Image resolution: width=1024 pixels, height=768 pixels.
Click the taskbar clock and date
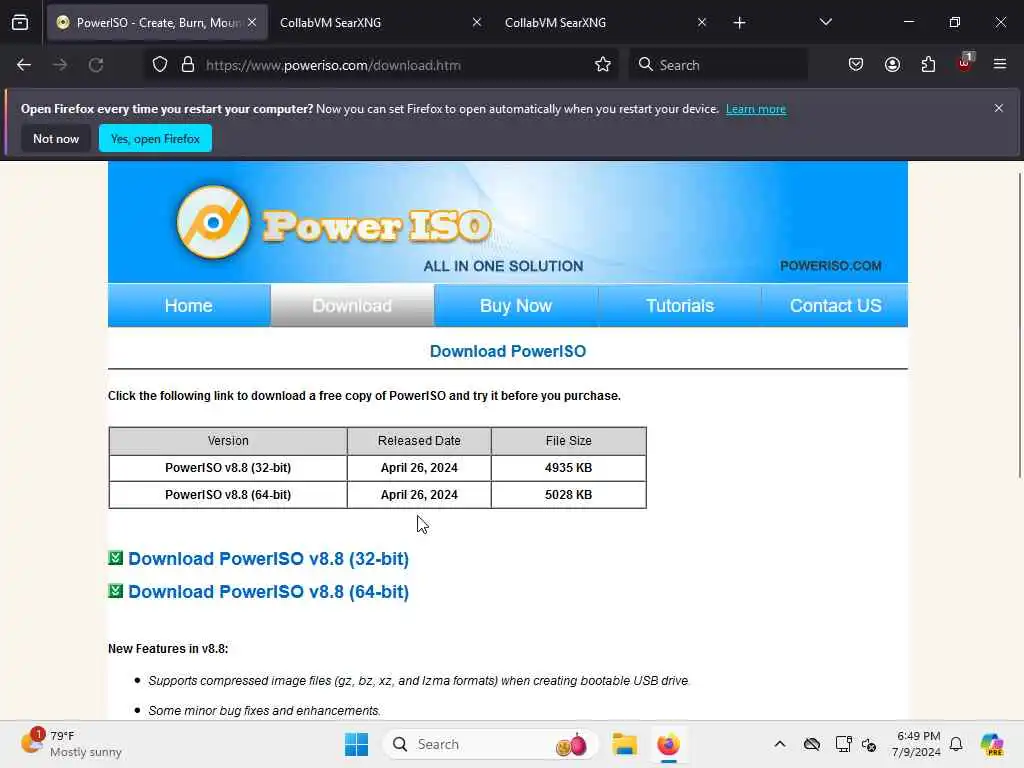tap(916, 744)
